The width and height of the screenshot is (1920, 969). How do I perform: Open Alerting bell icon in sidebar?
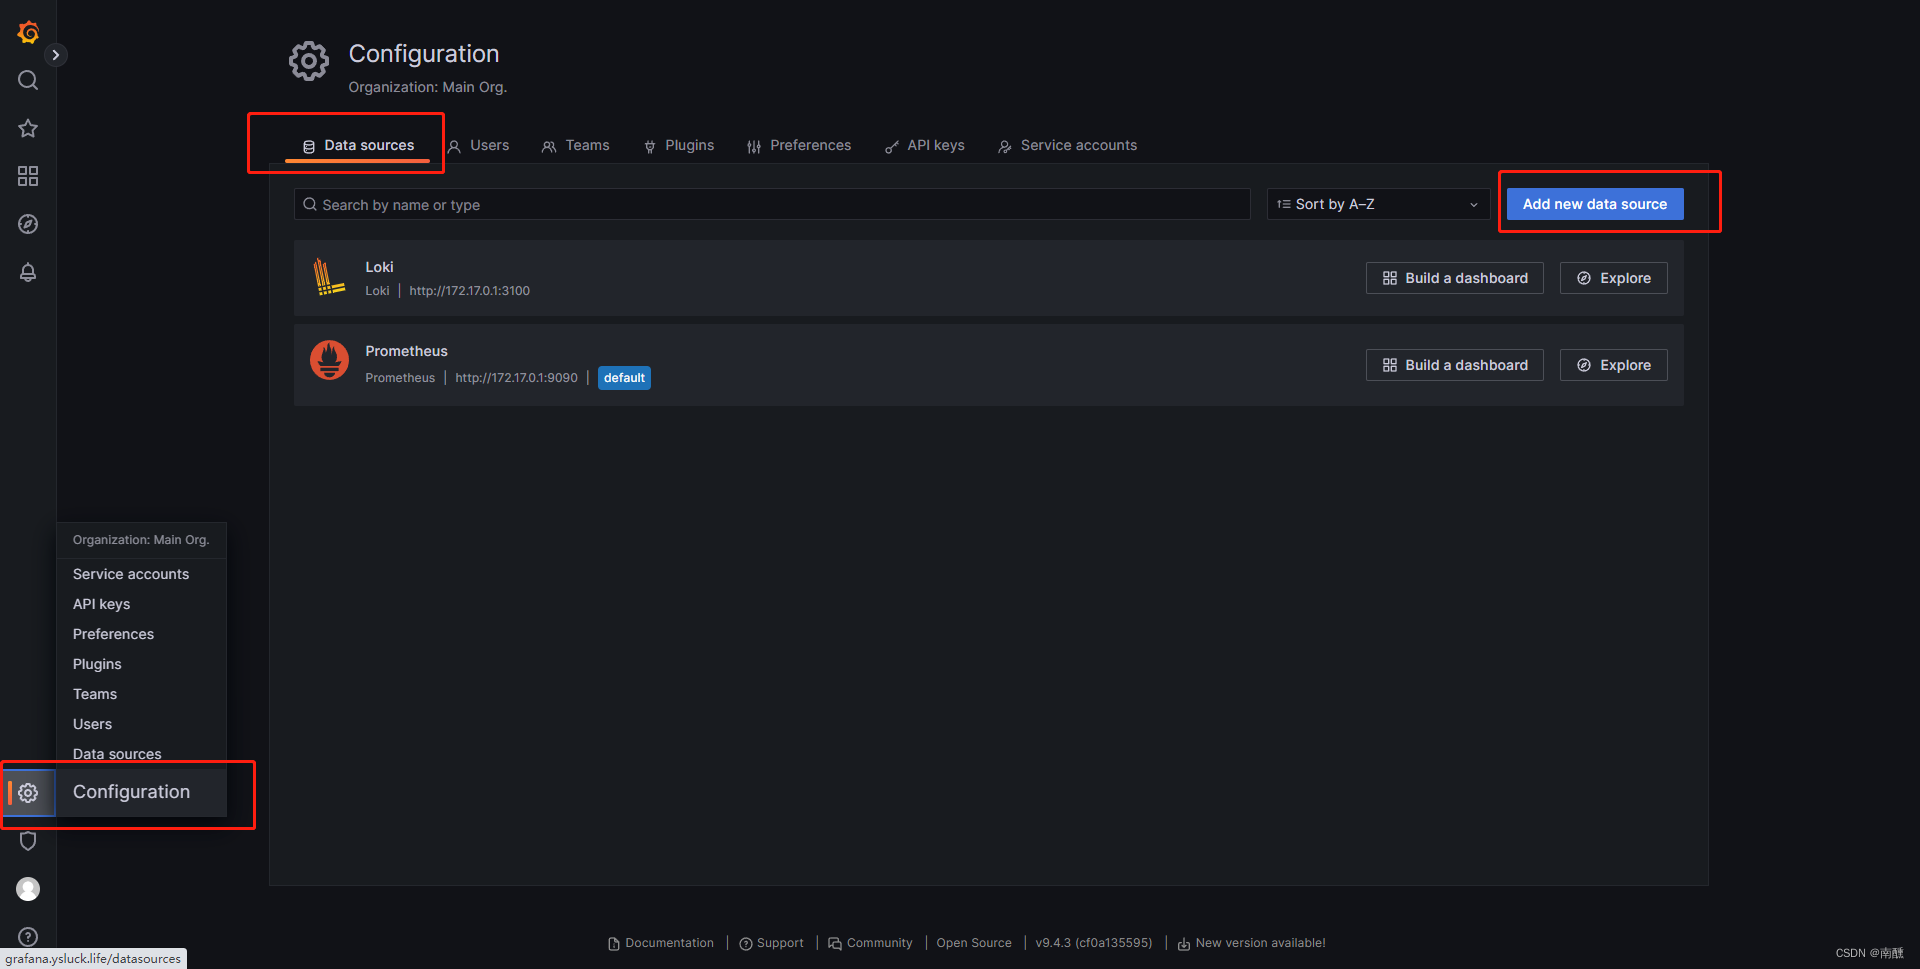coord(28,272)
